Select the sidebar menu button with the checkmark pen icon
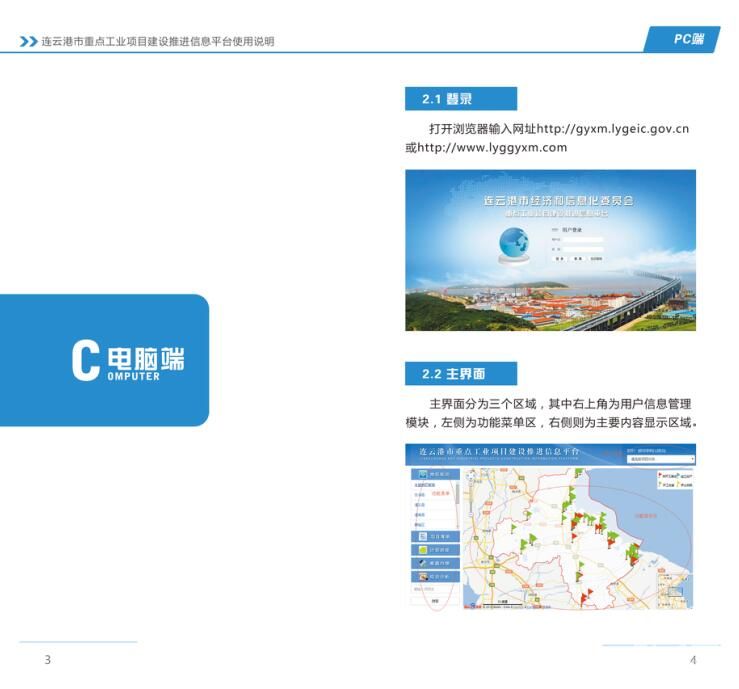Image resolution: width=739 pixels, height=689 pixels. 435,563
